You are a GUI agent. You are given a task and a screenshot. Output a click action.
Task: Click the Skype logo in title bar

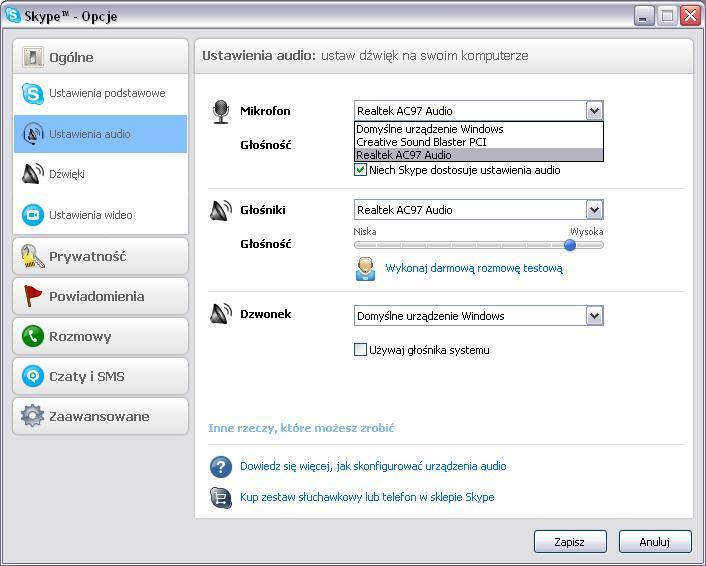pos(14,16)
